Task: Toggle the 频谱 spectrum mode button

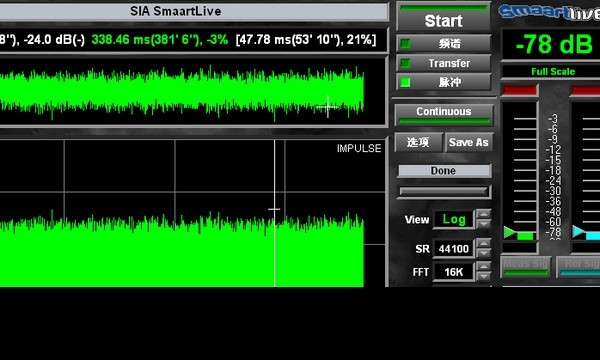Action: pyautogui.click(x=443, y=43)
